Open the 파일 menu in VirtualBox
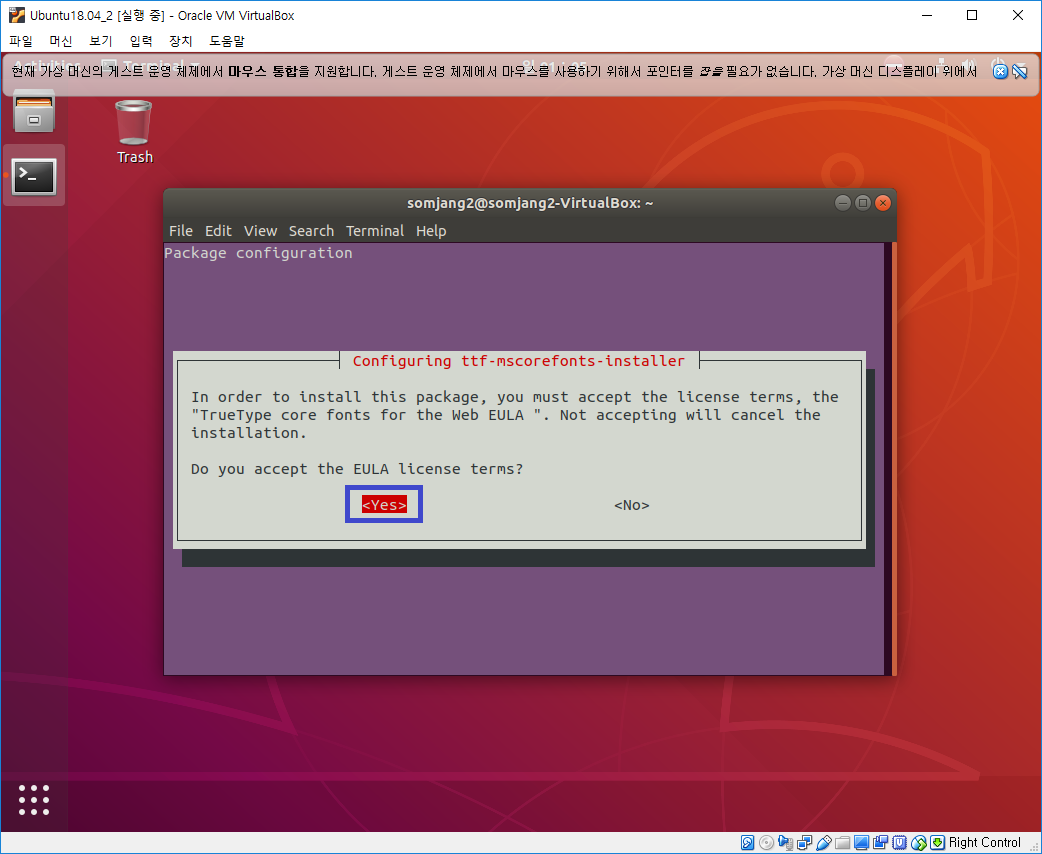The image size is (1042, 854). 21,41
